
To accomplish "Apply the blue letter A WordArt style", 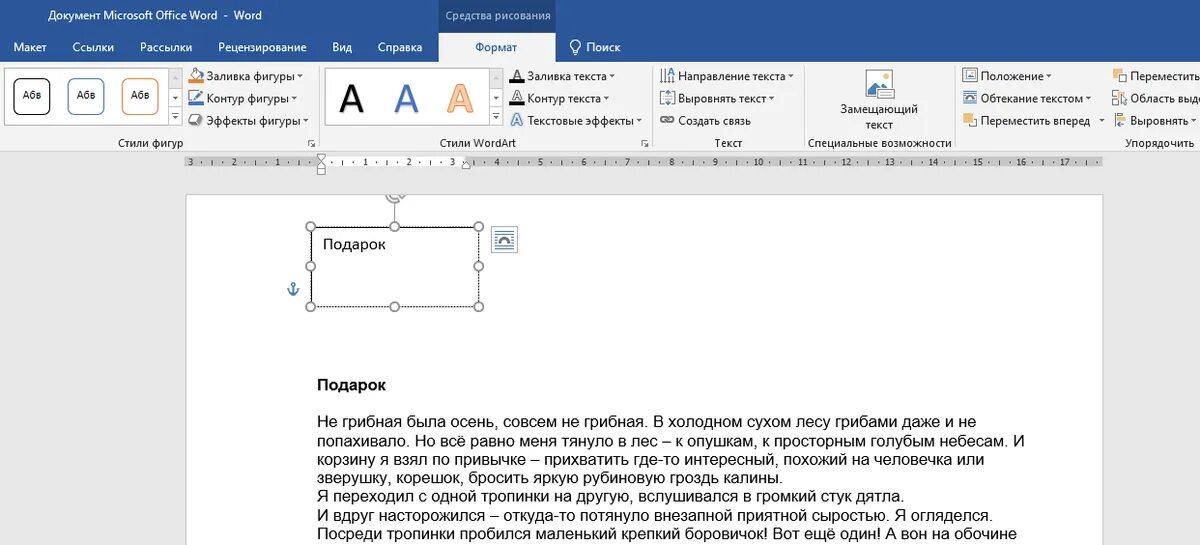I will [406, 98].
